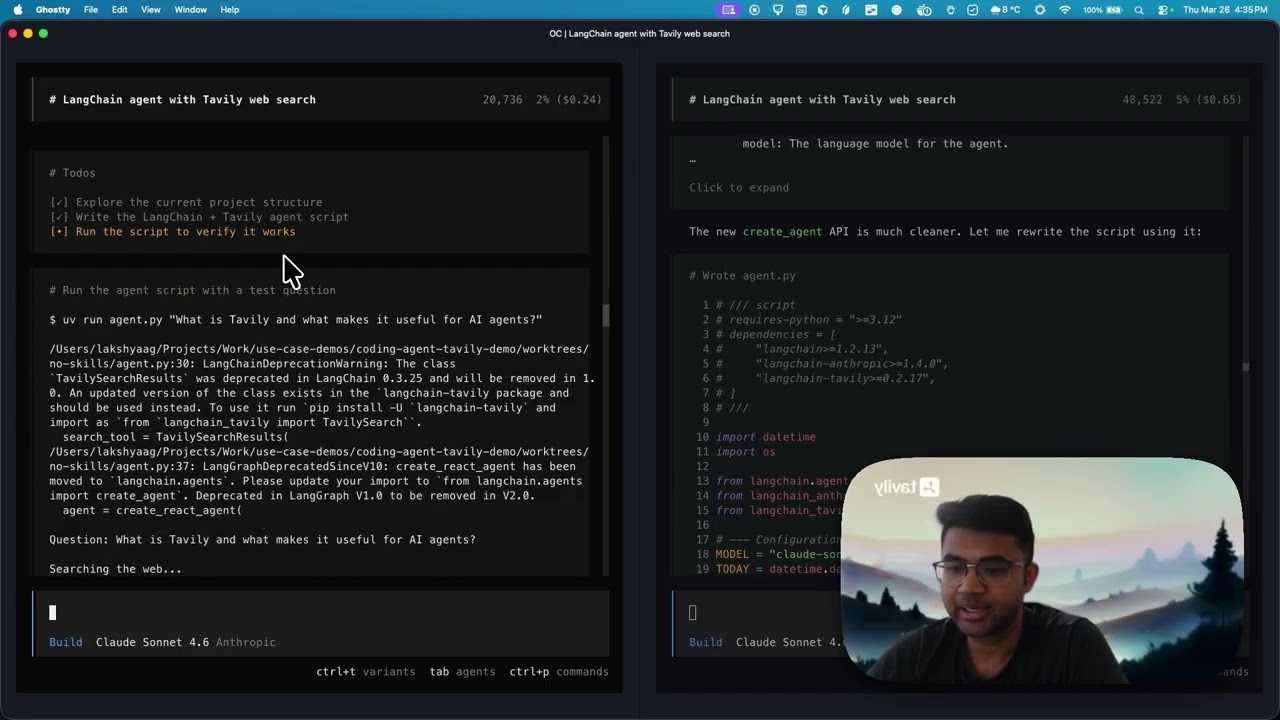
Task: Click Run the agent script heading
Action: [192, 290]
